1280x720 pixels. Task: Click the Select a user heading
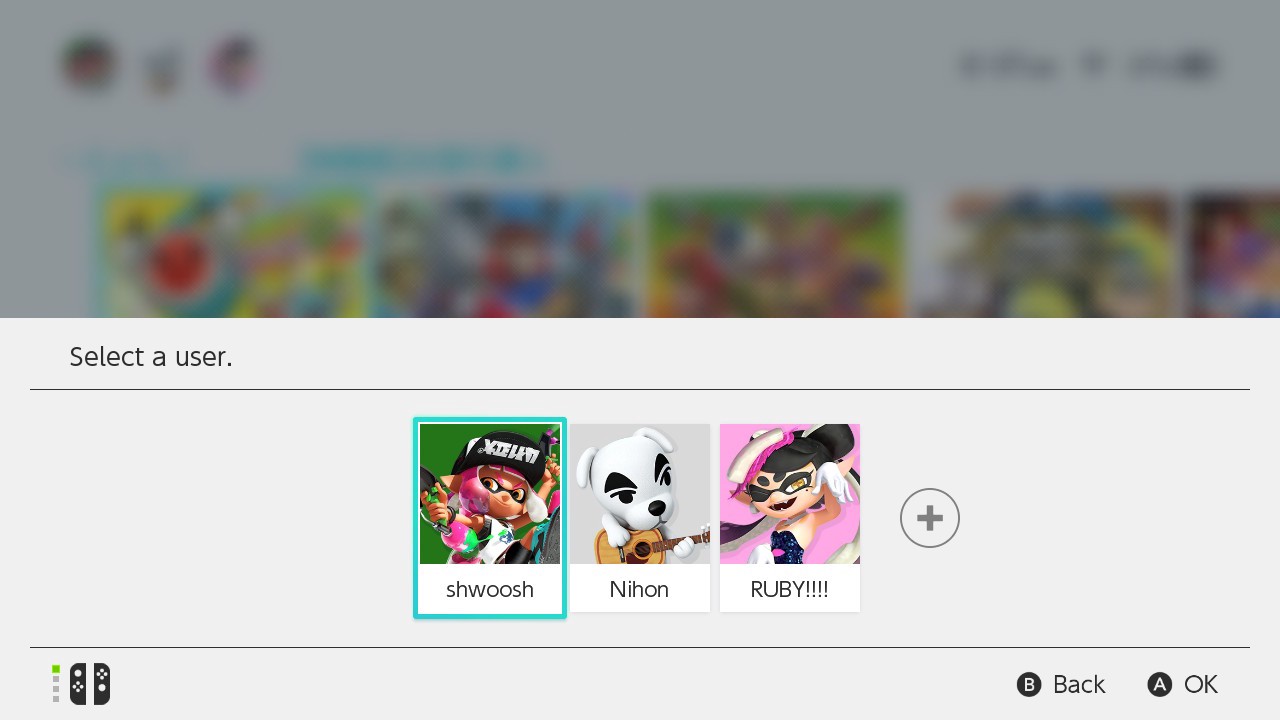pos(151,356)
